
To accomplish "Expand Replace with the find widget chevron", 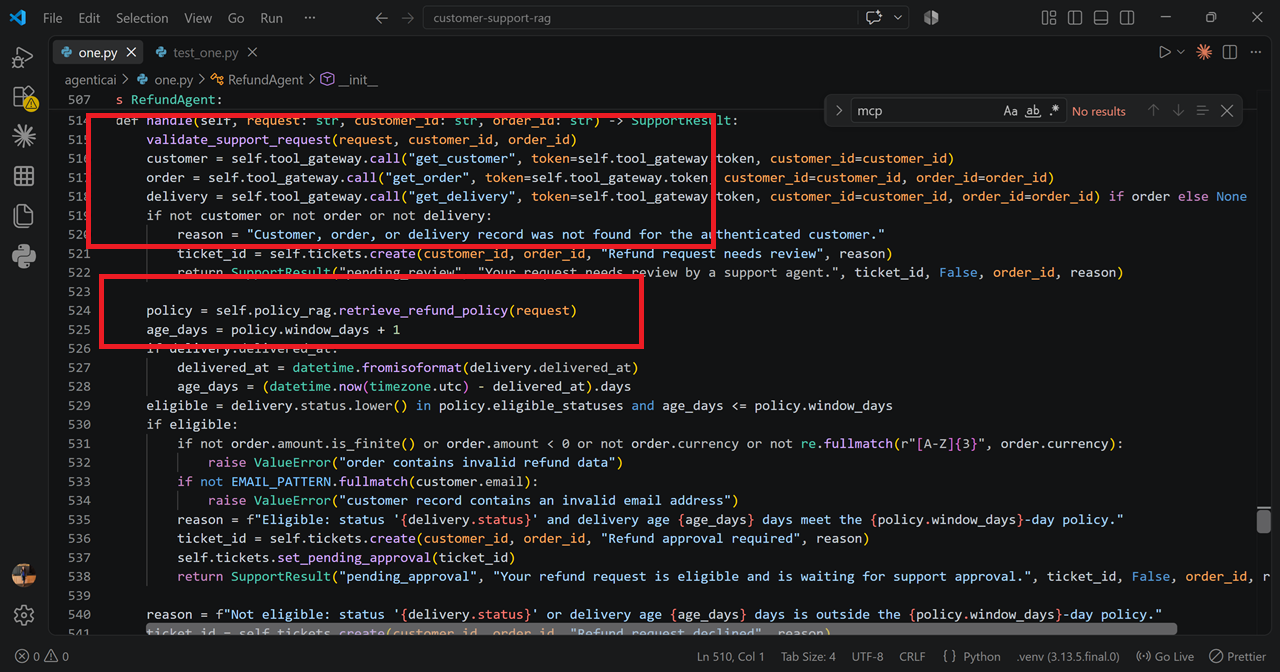I will (x=839, y=111).
